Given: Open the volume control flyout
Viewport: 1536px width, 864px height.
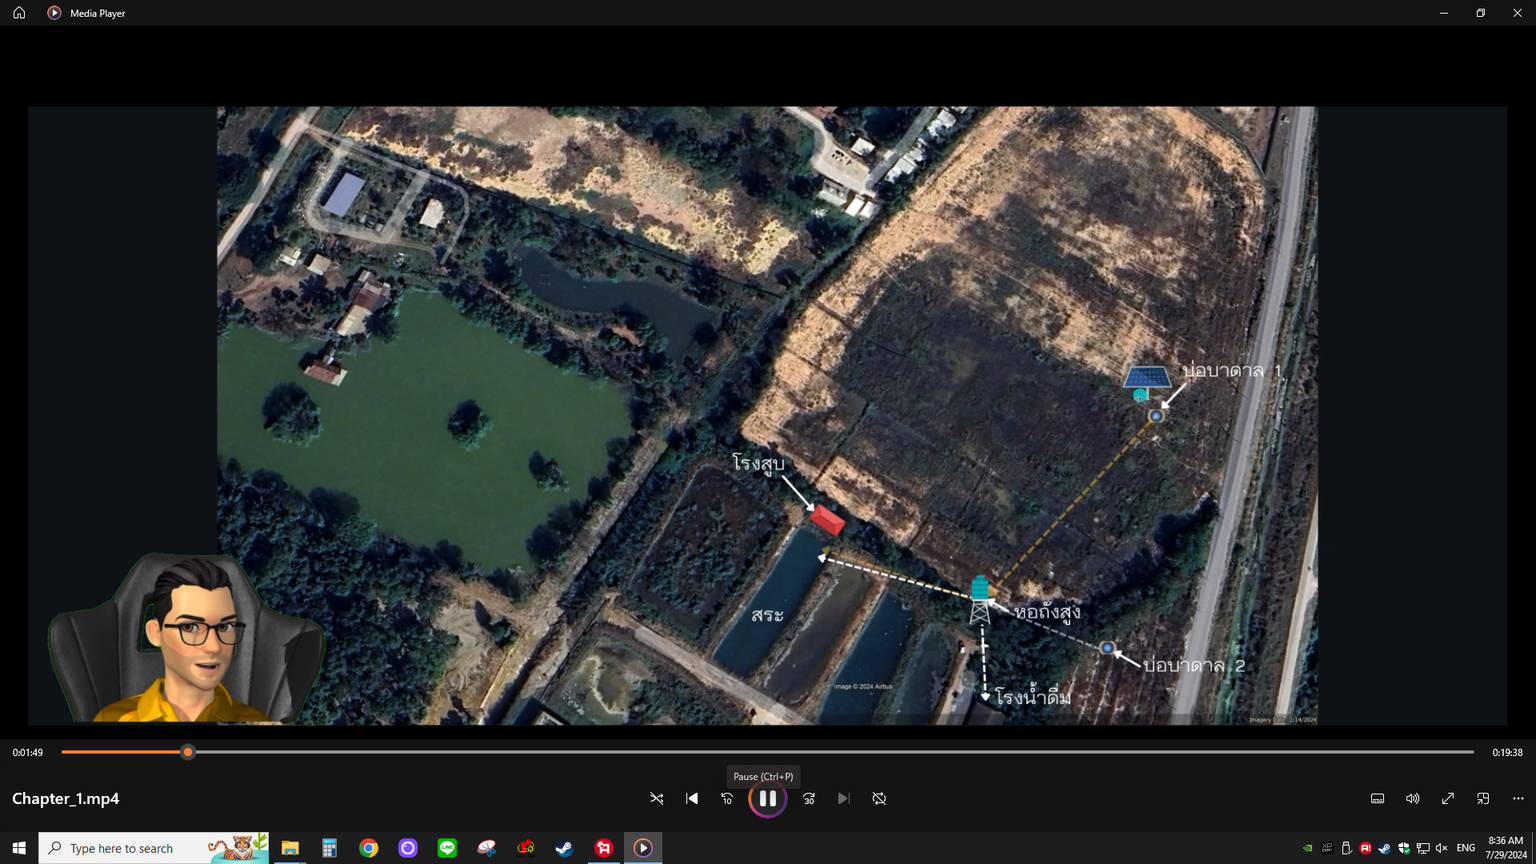Looking at the screenshot, I should 1412,799.
